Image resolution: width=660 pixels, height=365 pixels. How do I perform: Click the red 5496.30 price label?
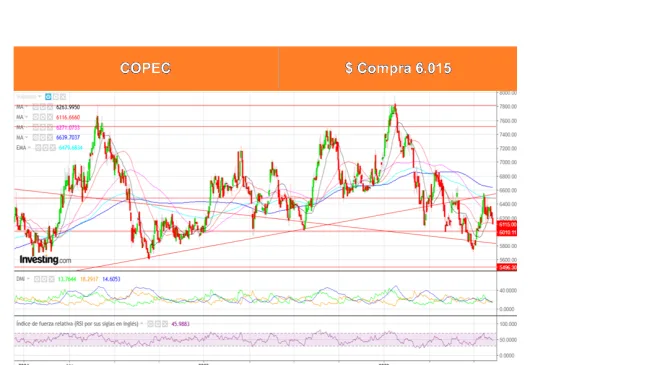[x=507, y=267]
